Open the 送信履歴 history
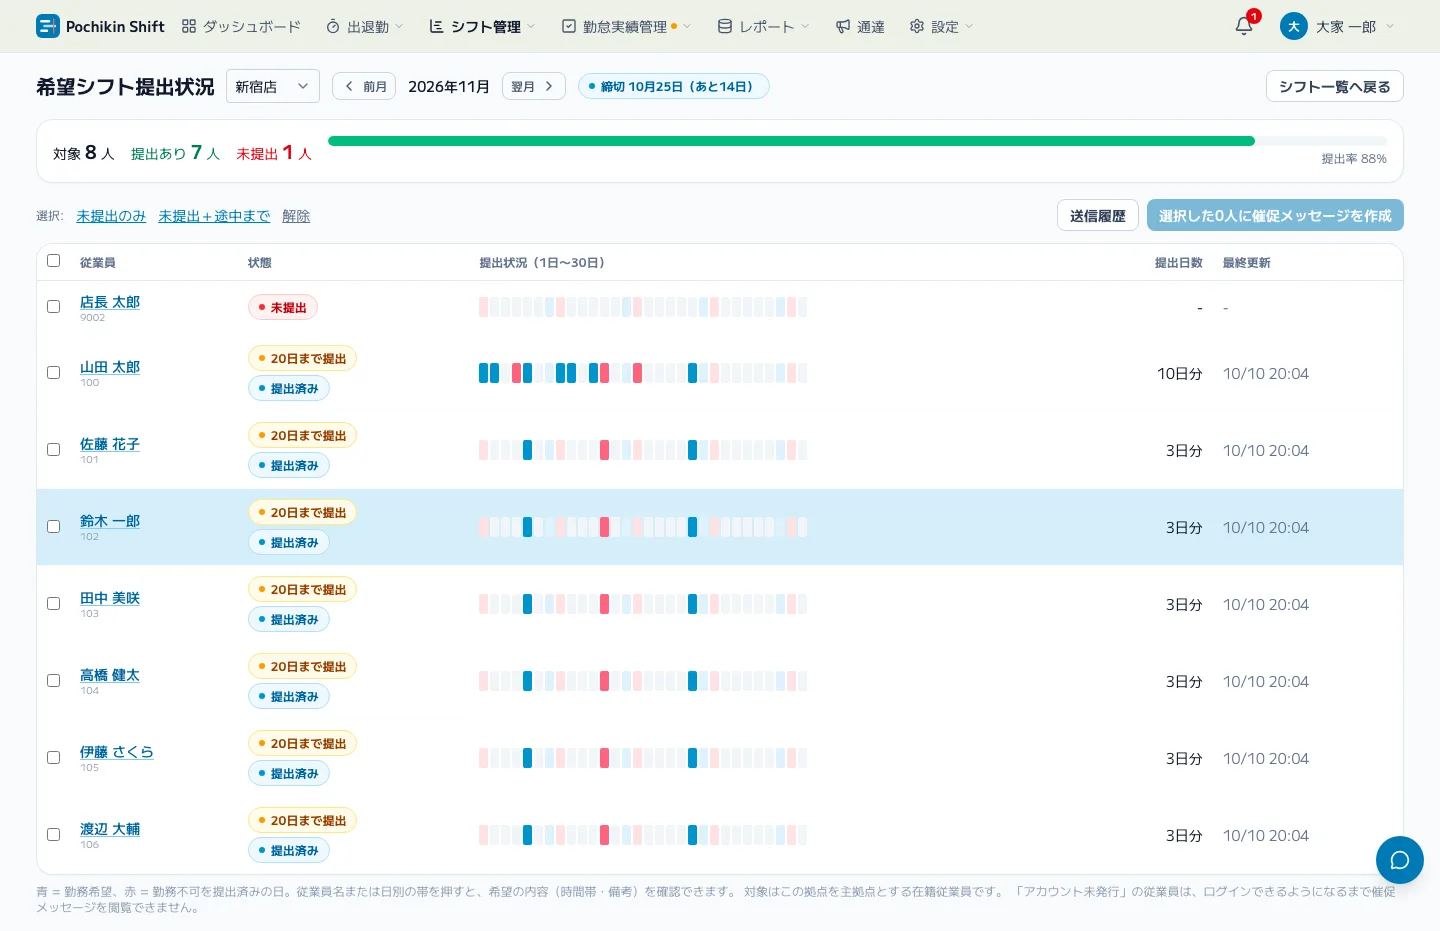 pos(1097,215)
